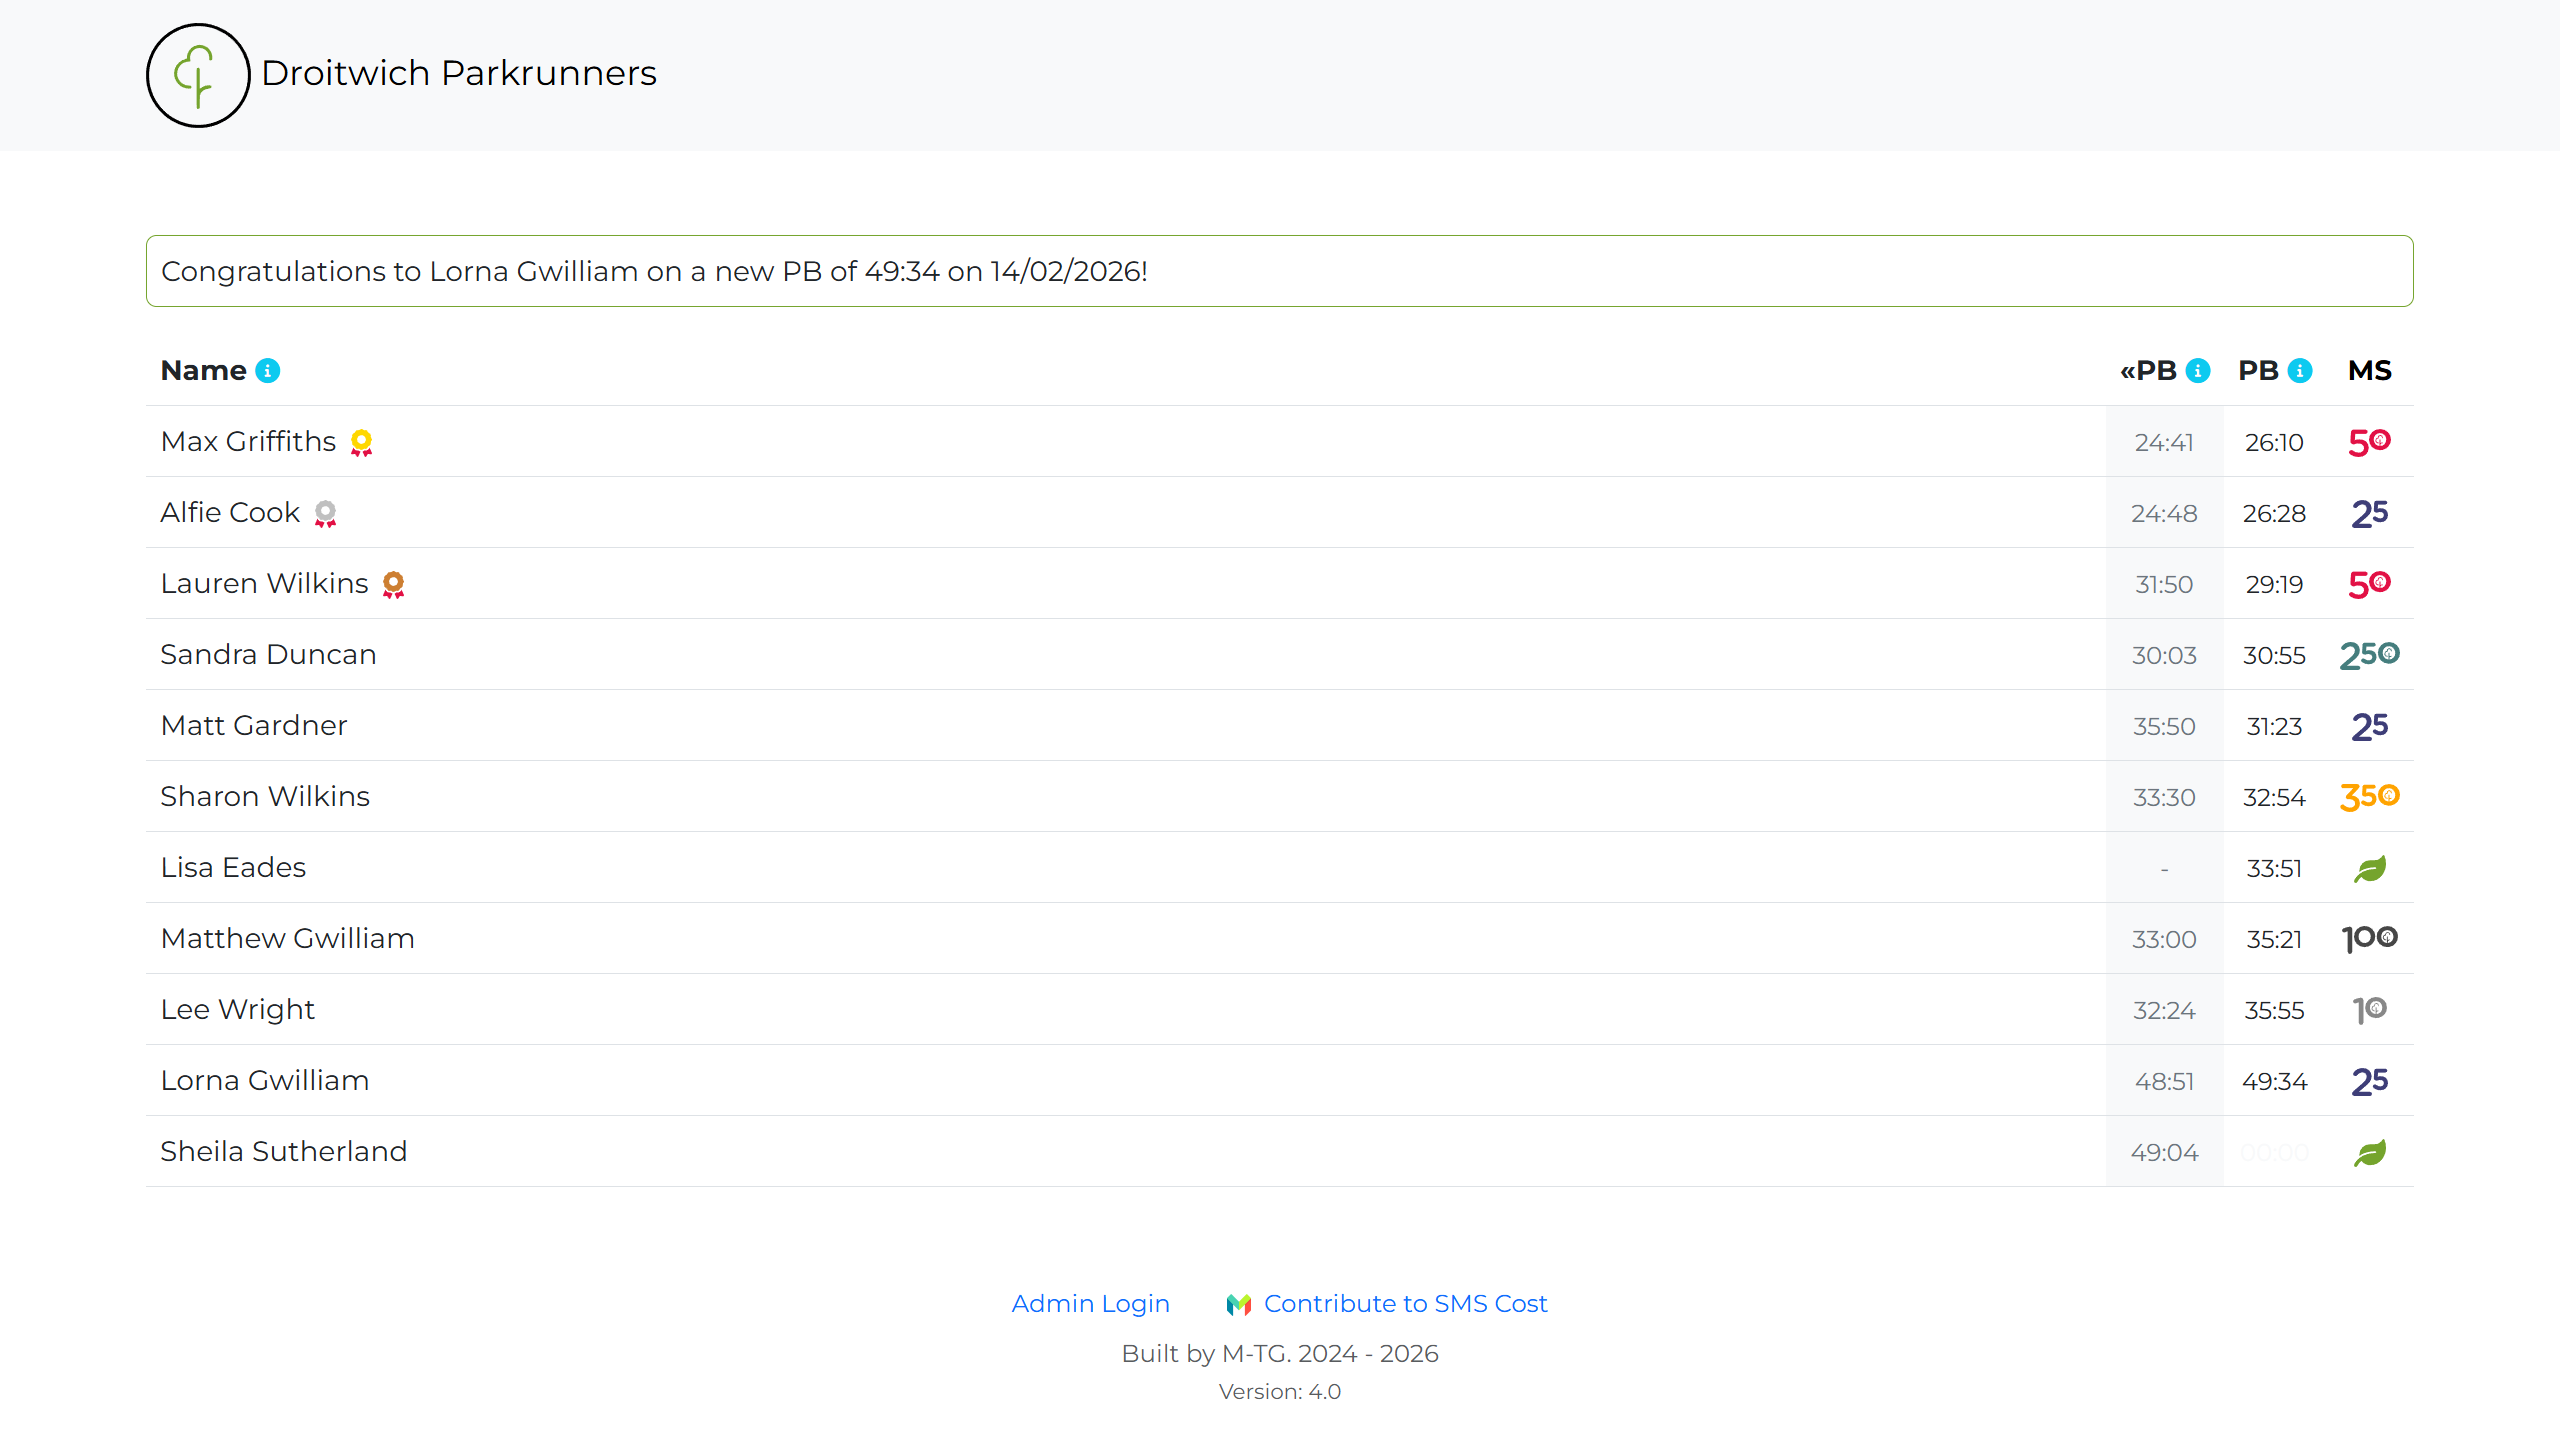
Task: Click Alfie Cook's silver rosette icon
Action: [325, 513]
